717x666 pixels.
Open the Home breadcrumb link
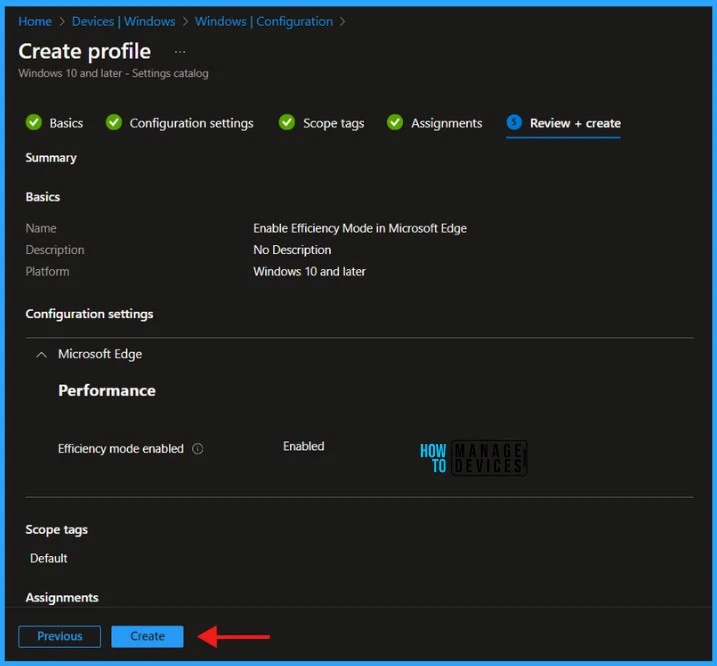[35, 21]
